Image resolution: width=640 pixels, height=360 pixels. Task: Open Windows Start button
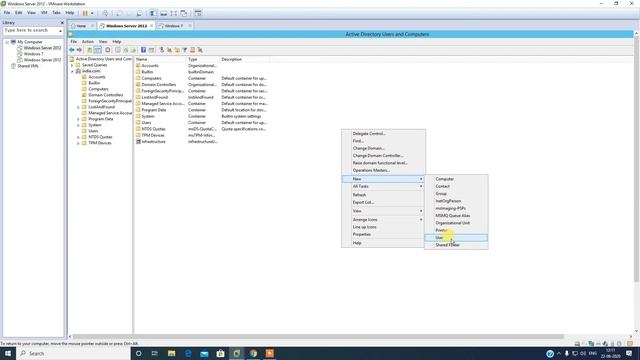pos(8,353)
